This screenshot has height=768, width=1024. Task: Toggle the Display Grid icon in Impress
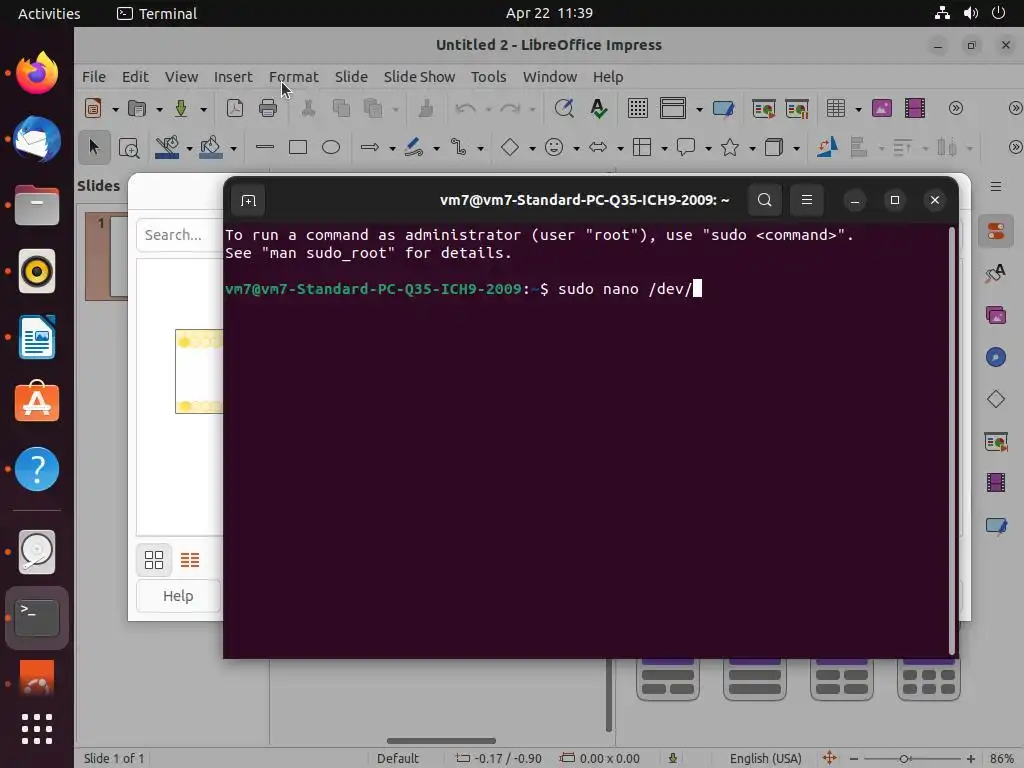click(x=637, y=108)
